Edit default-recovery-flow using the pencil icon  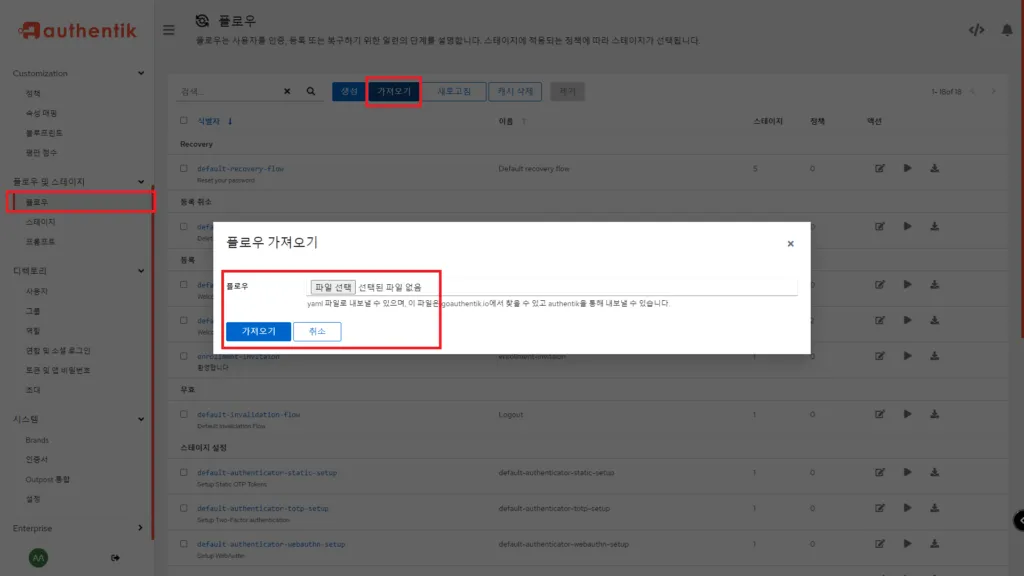point(879,168)
